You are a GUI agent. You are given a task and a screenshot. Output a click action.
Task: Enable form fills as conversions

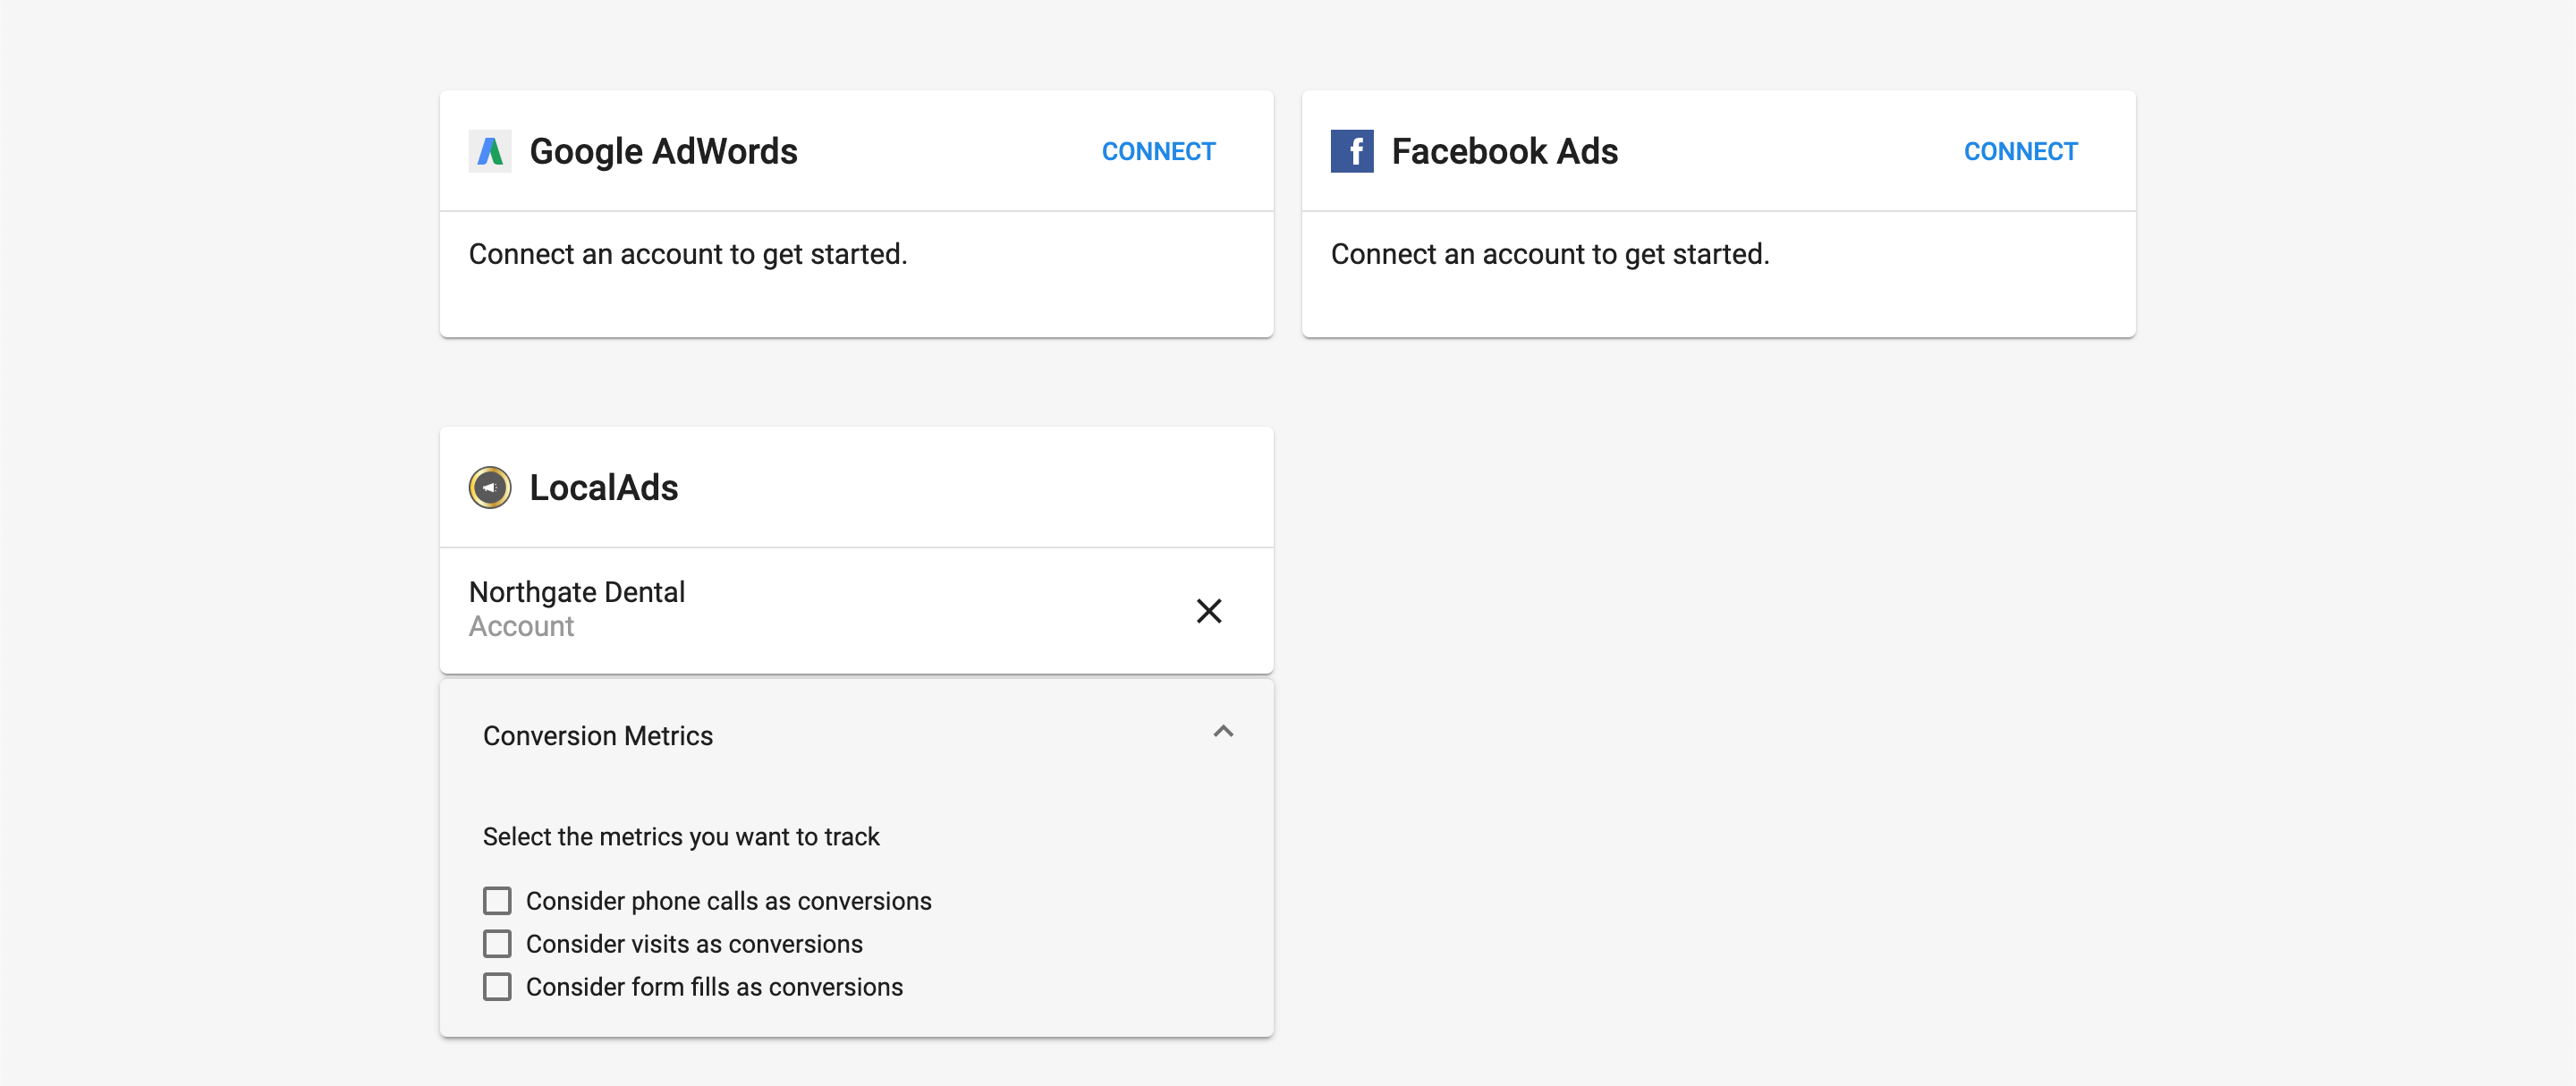coord(498,986)
